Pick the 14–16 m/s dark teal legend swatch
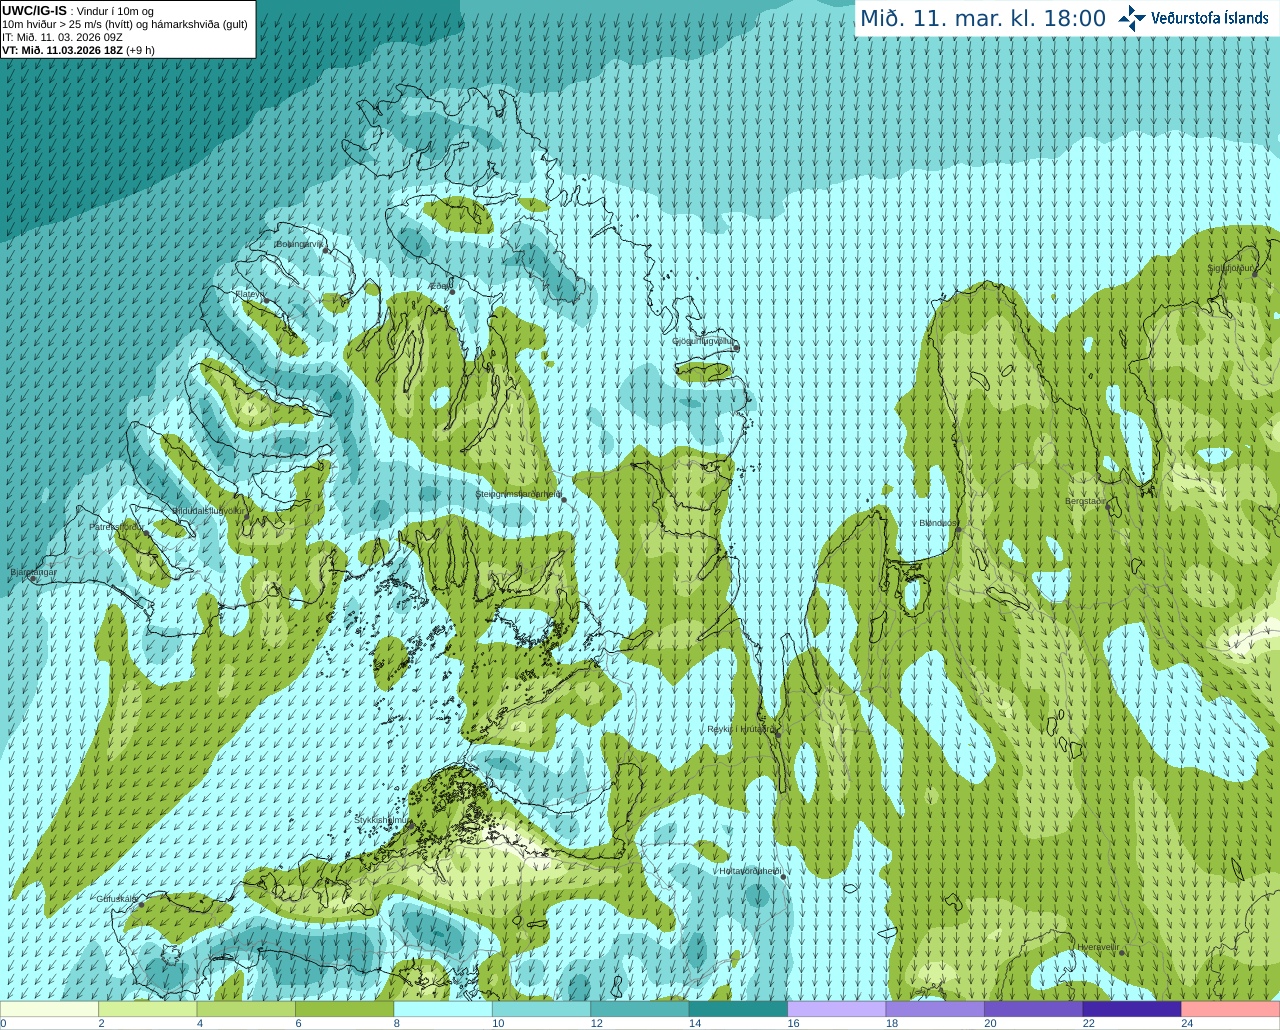This screenshot has width=1280, height=1030. tap(739, 1009)
